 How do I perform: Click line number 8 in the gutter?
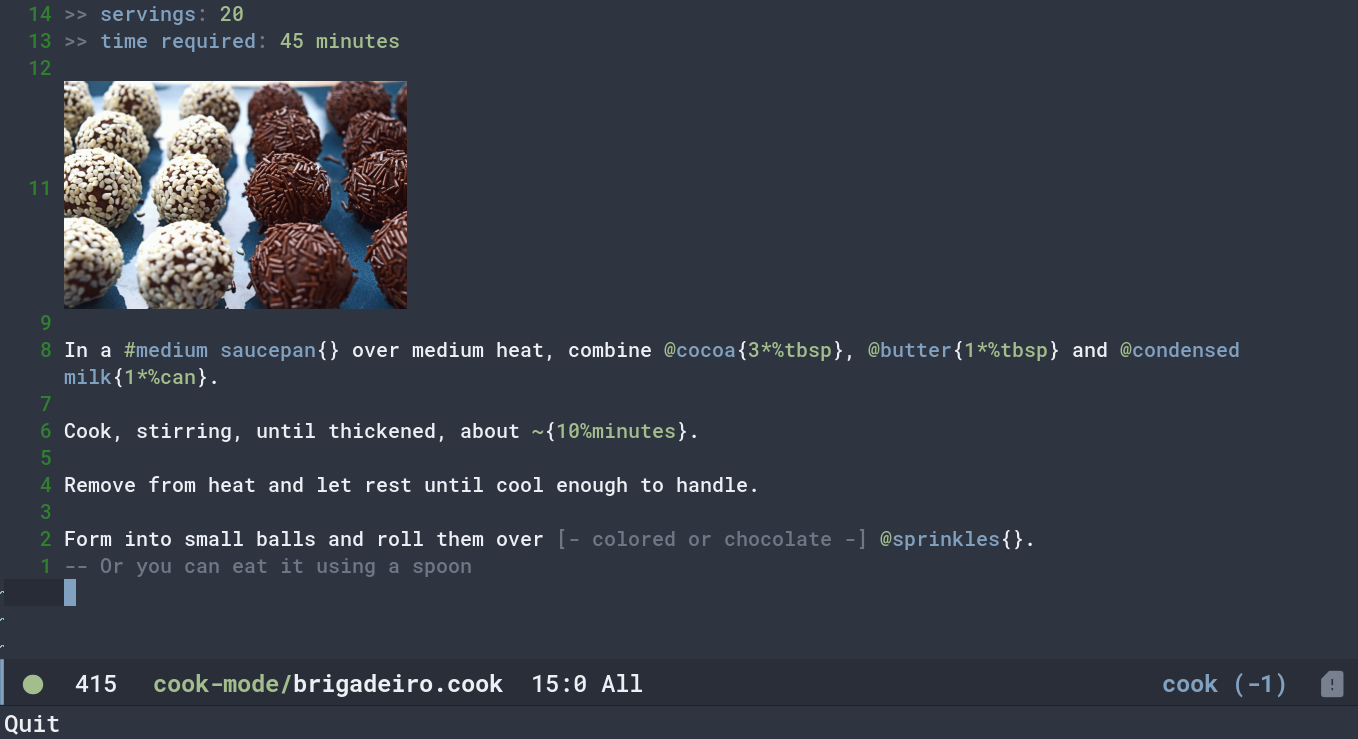pyautogui.click(x=46, y=351)
